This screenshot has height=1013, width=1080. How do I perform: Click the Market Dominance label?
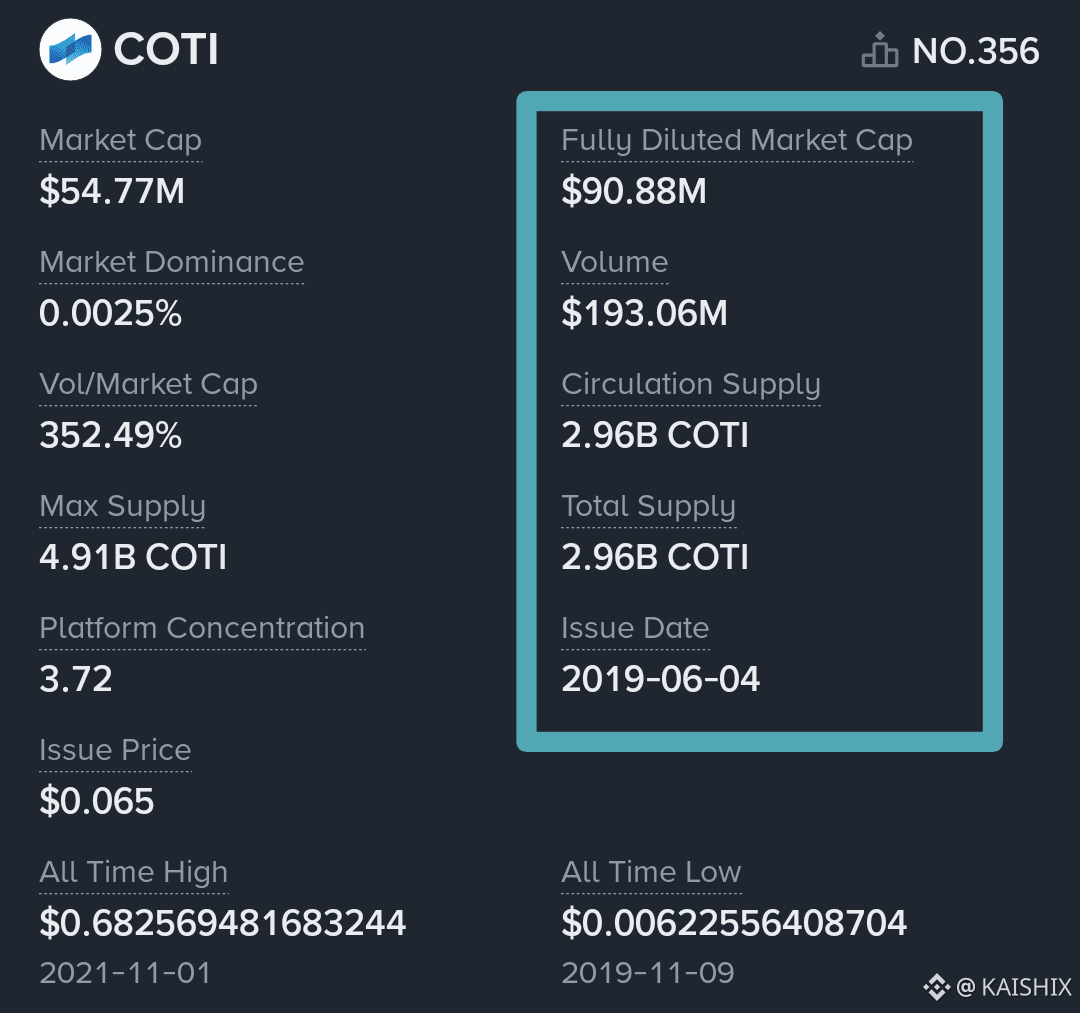click(x=172, y=262)
